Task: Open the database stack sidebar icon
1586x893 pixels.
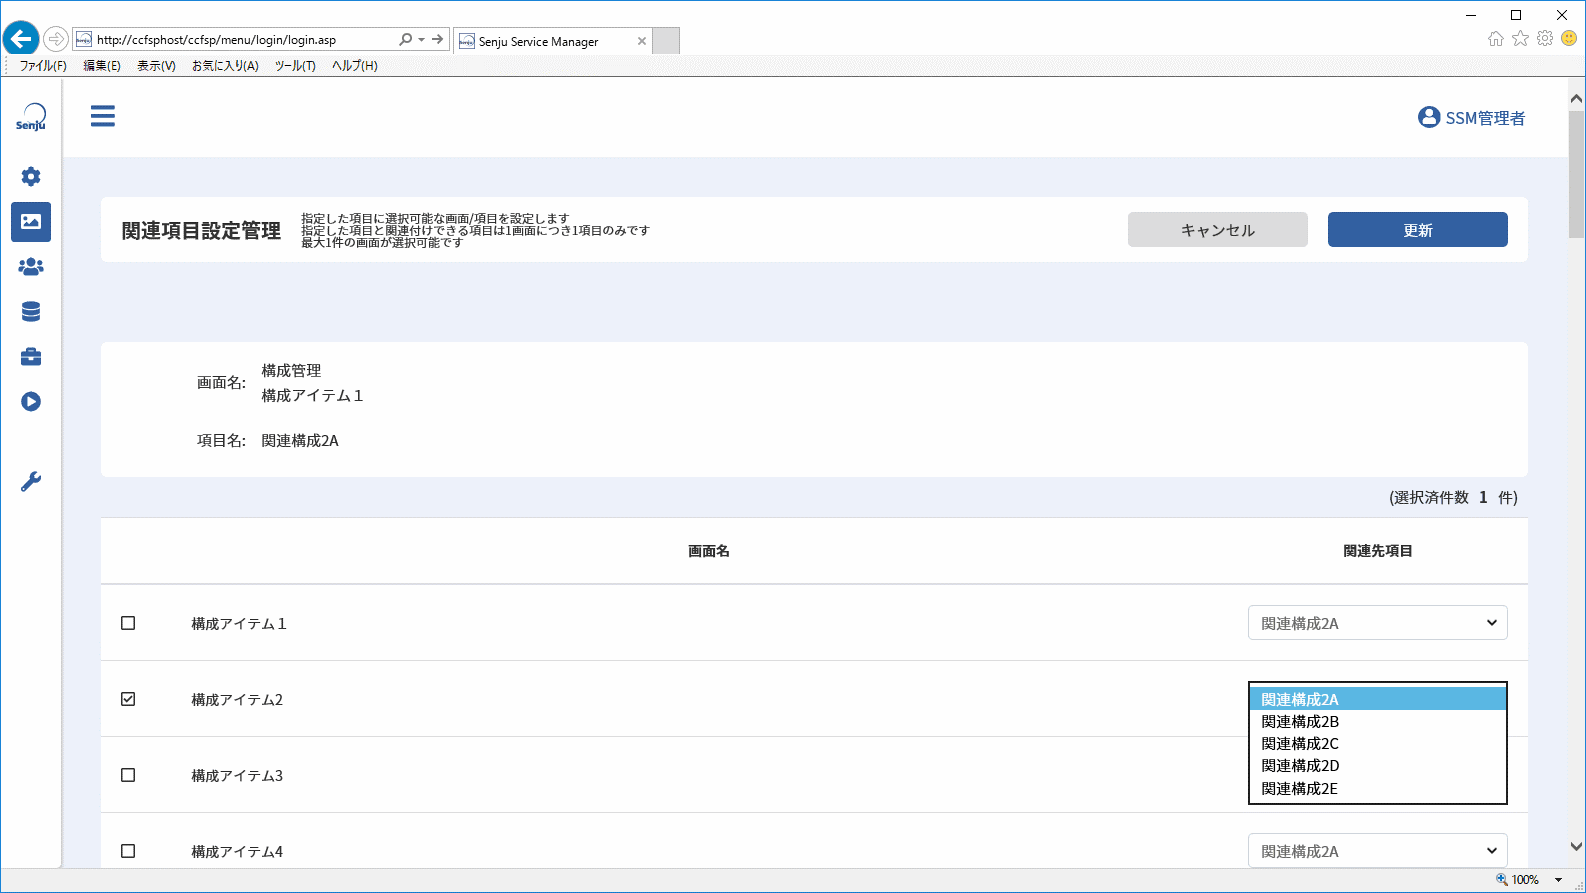Action: 31,312
